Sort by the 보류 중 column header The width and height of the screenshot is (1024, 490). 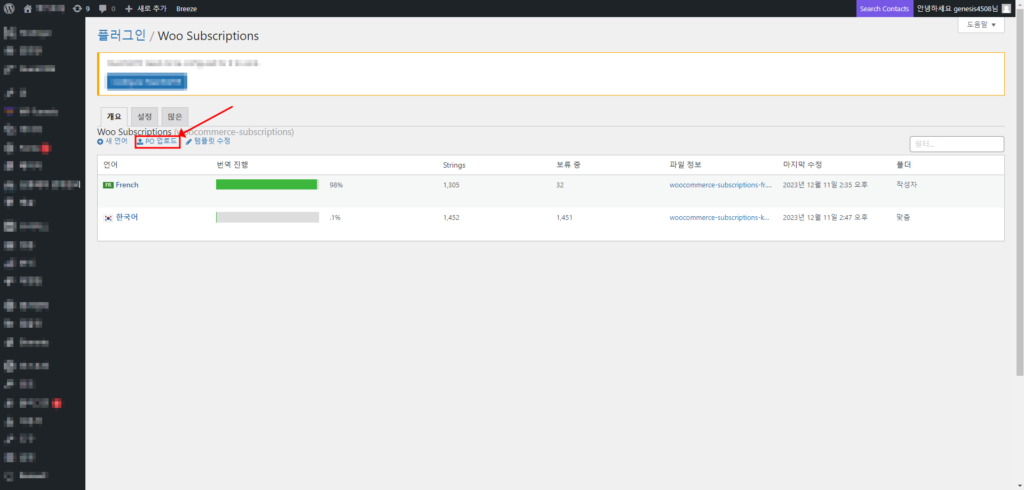click(x=568, y=165)
